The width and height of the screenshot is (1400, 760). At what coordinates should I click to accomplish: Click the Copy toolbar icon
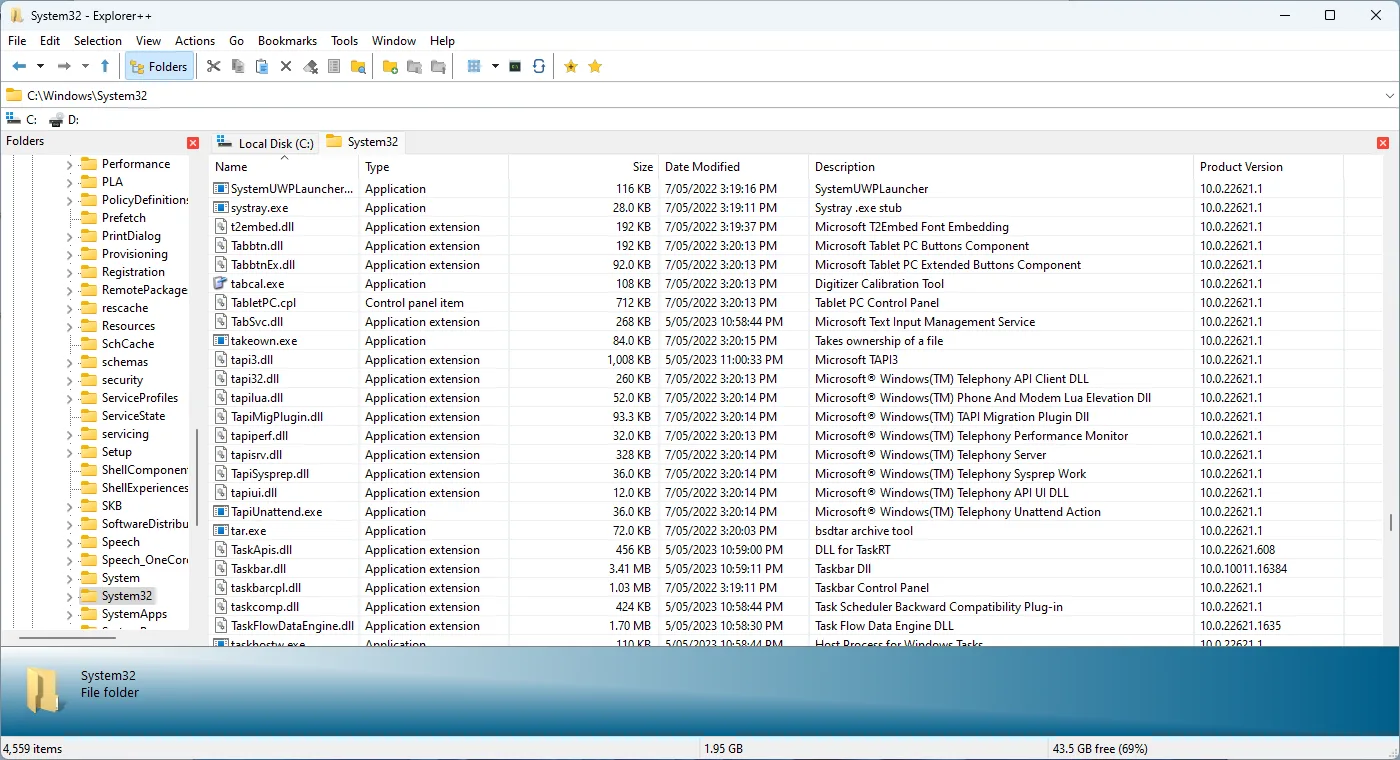[x=238, y=66]
